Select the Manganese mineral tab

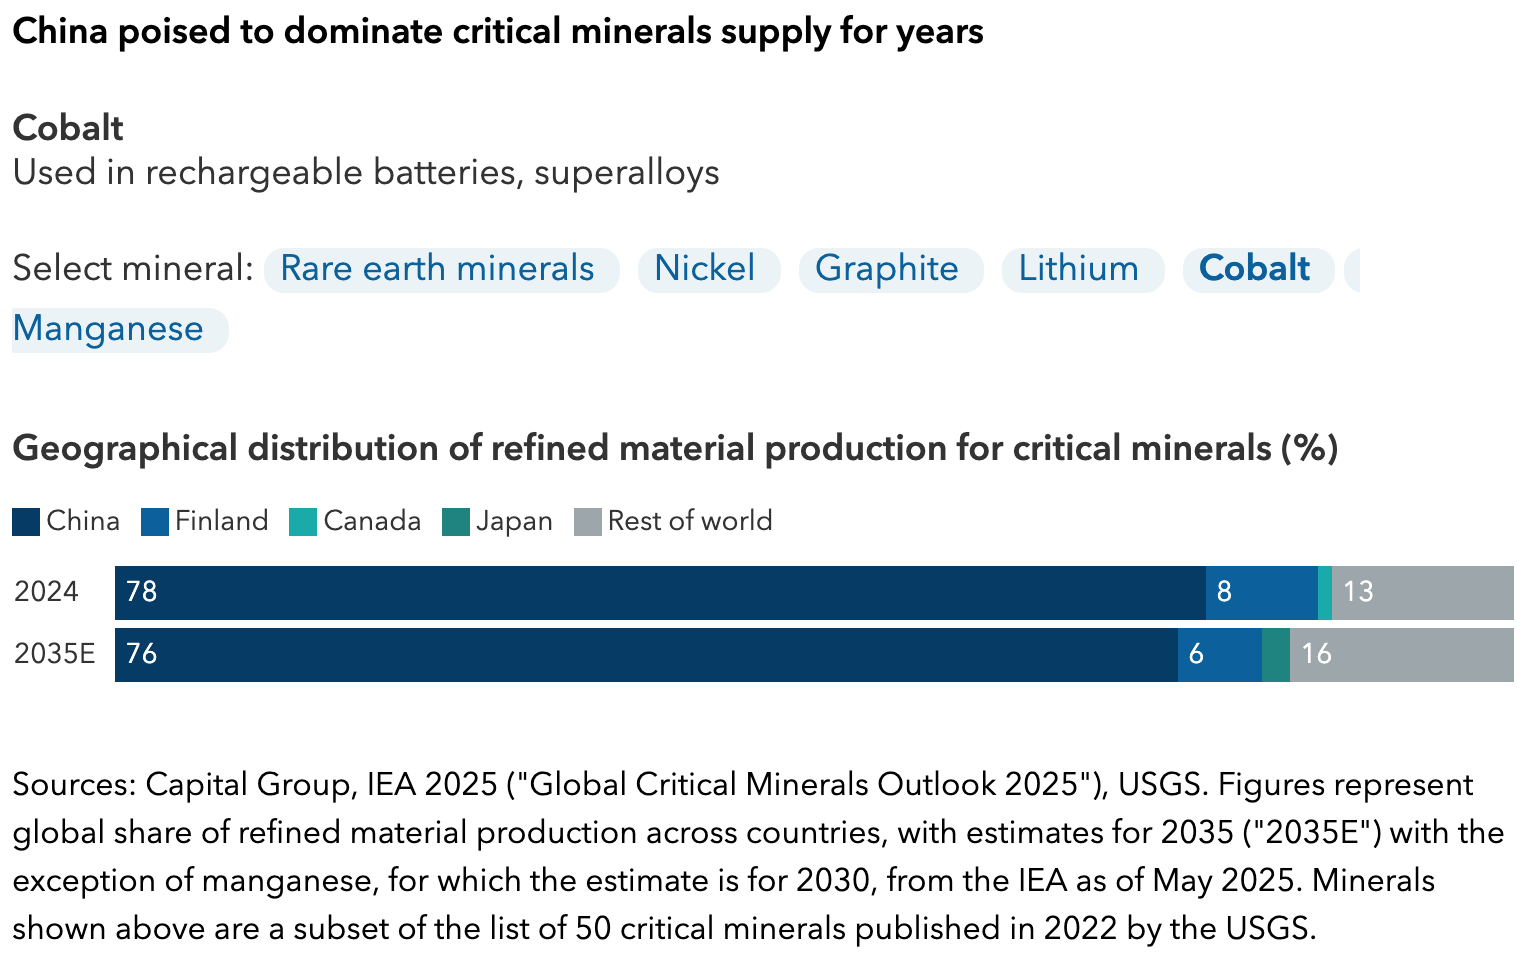(109, 329)
